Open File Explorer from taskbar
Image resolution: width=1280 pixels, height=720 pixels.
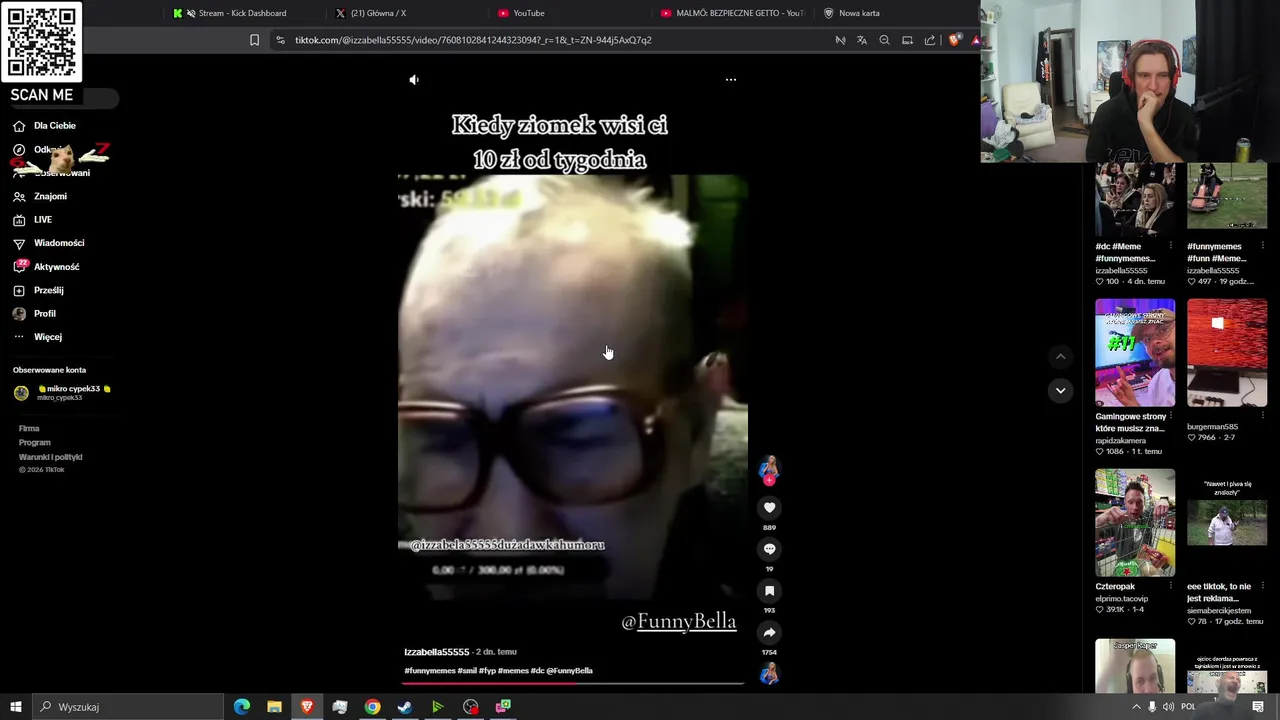[274, 707]
